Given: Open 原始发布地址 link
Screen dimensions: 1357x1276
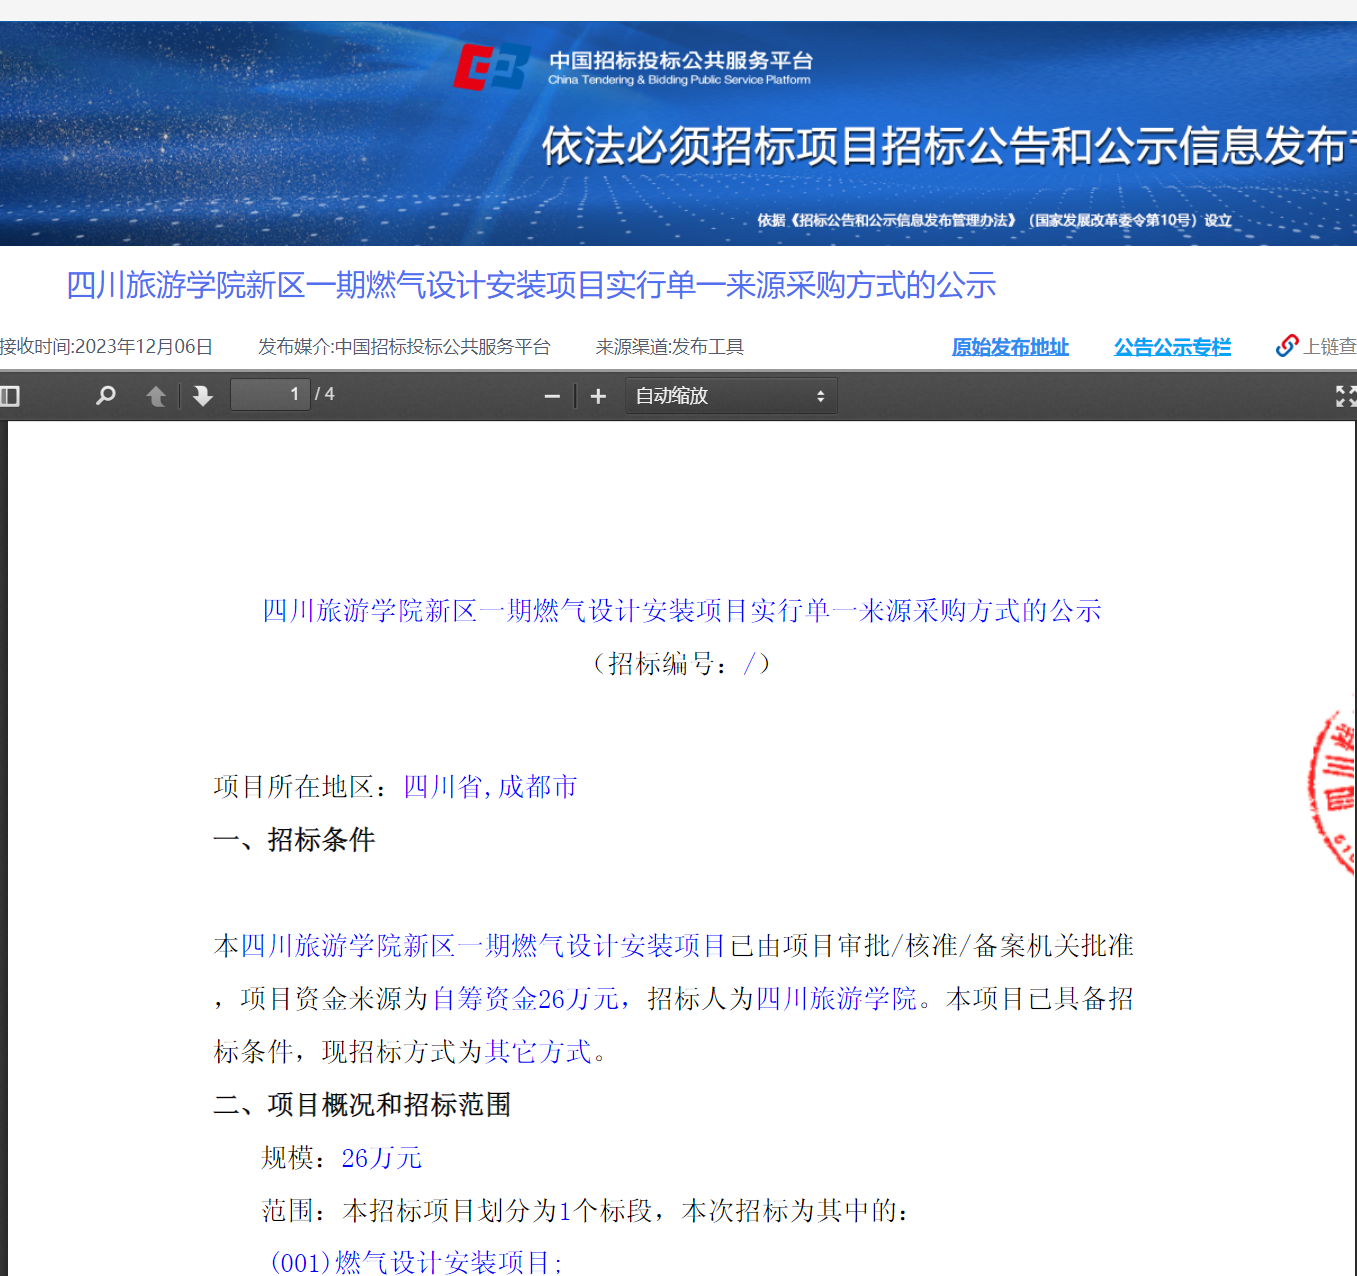Looking at the screenshot, I should tap(1010, 347).
